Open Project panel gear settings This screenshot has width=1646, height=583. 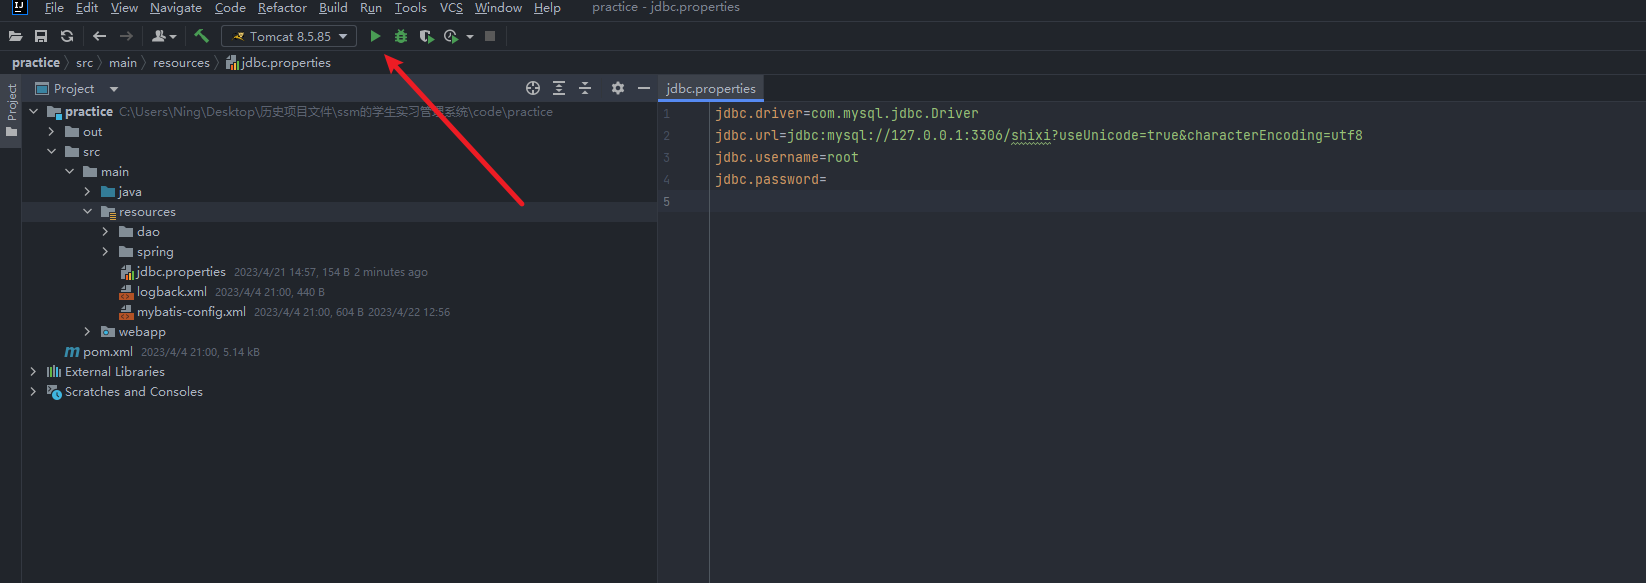coord(618,88)
